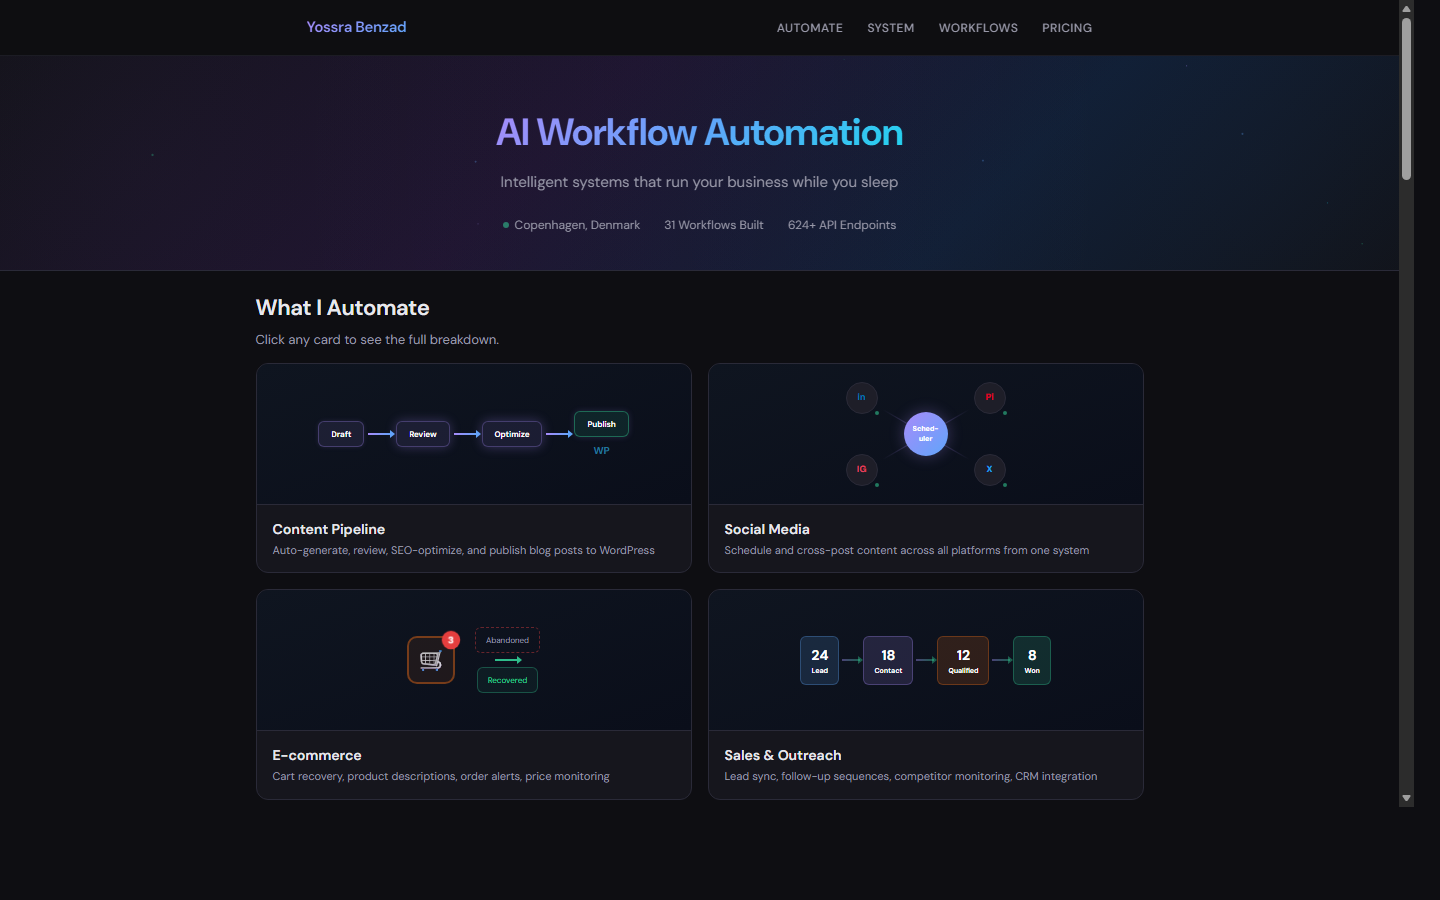Click the Recovered status box

point(507,679)
